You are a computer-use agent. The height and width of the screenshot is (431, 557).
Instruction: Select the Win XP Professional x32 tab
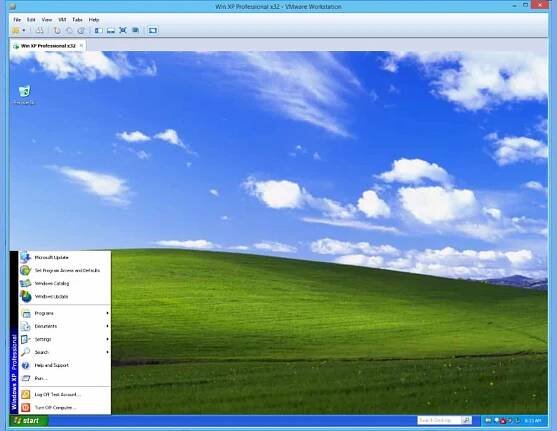point(48,46)
